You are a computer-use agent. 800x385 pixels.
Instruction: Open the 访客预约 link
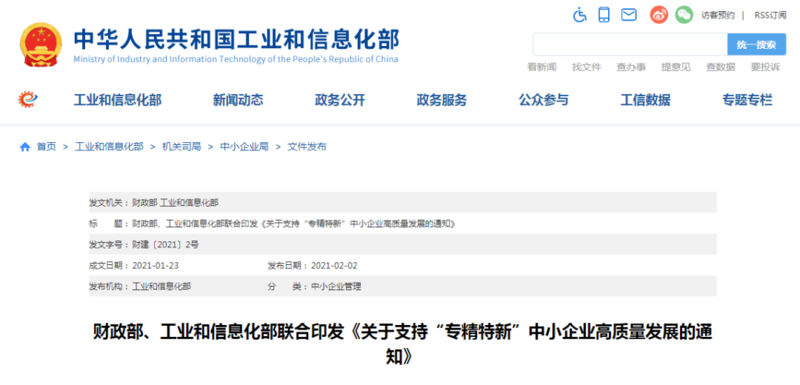pos(718,15)
